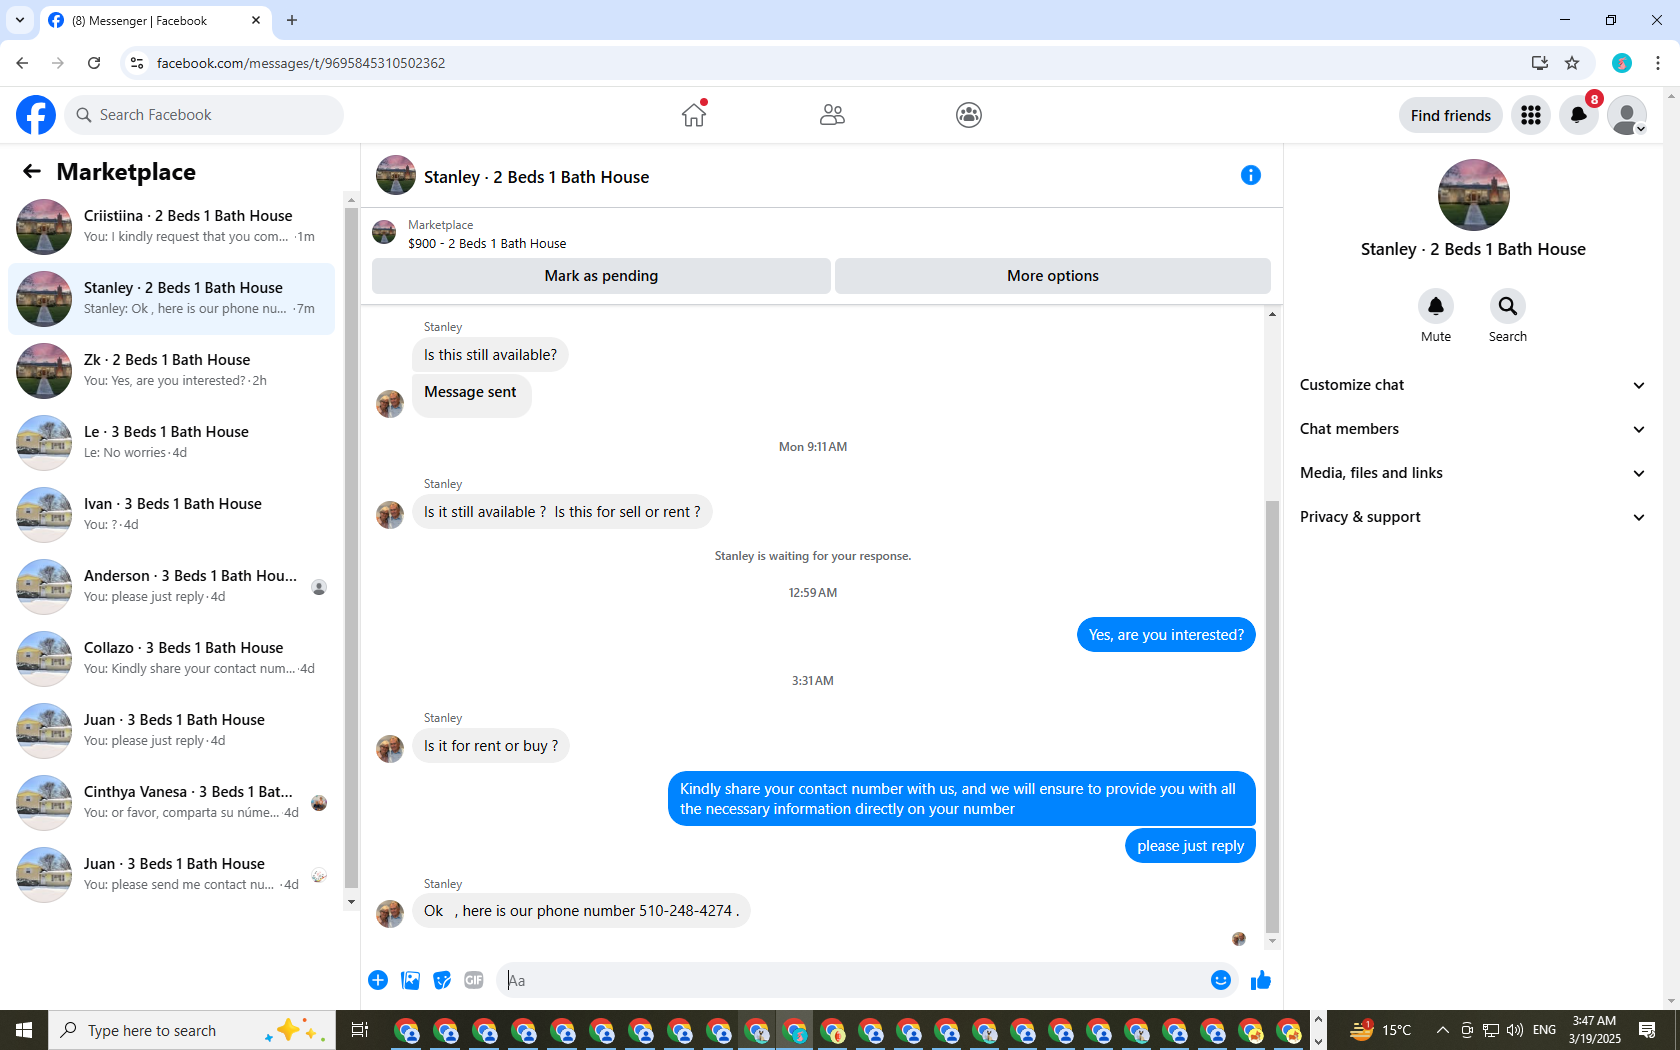Screen dimensions: 1680x1050
Task: Open Task View on taskbar
Action: (x=360, y=1030)
